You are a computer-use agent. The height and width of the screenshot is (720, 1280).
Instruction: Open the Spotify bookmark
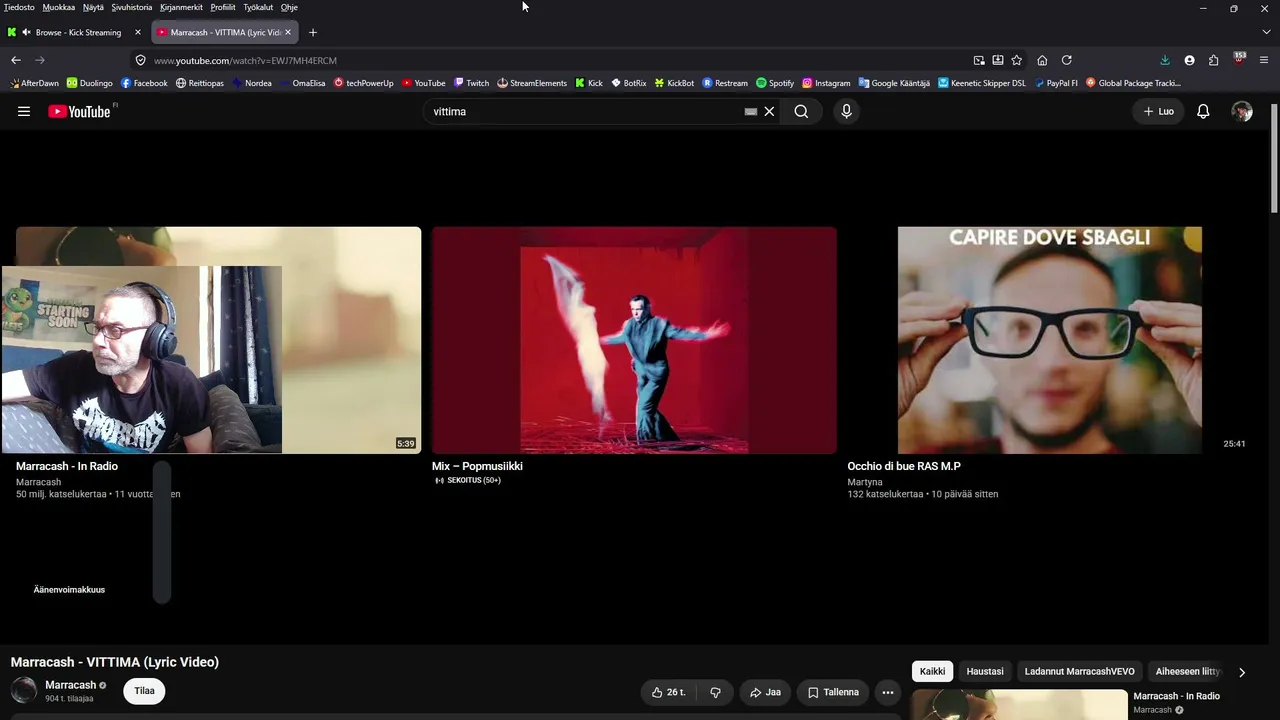(x=775, y=83)
